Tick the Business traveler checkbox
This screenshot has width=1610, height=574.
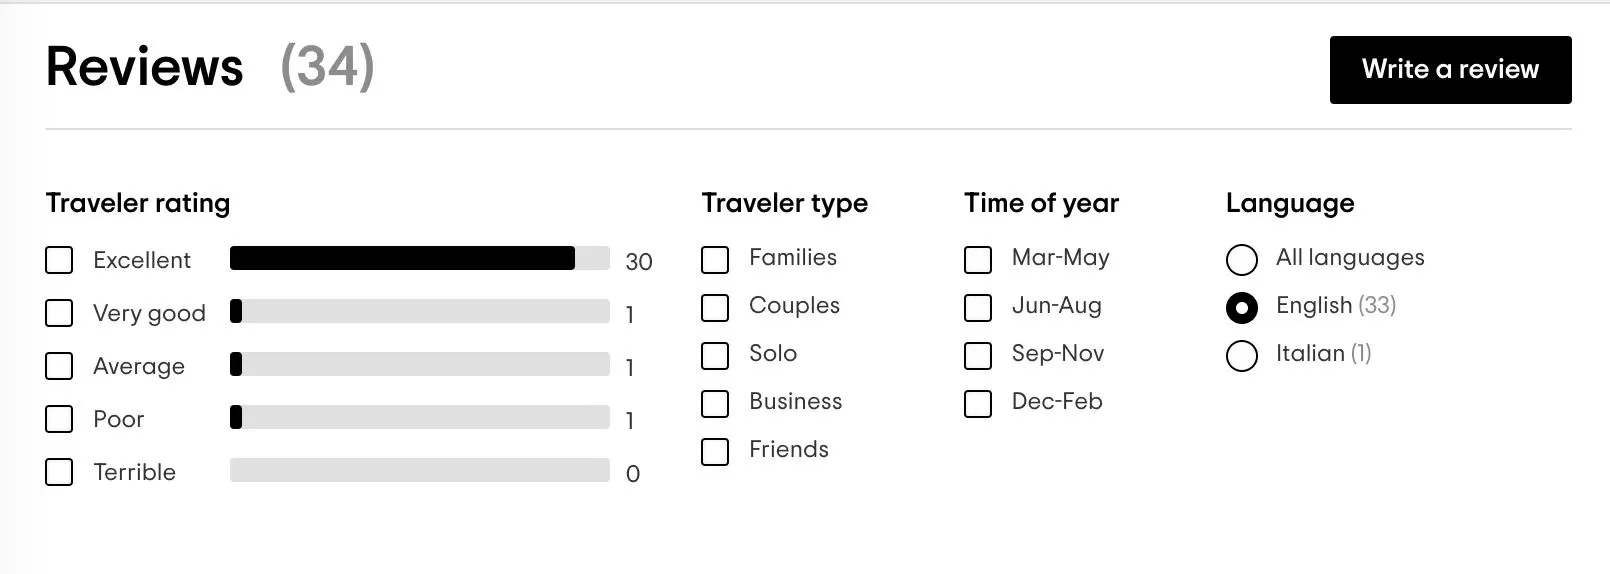(715, 404)
